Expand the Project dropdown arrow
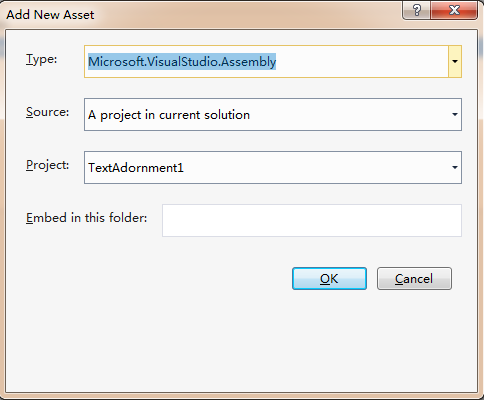 455,167
